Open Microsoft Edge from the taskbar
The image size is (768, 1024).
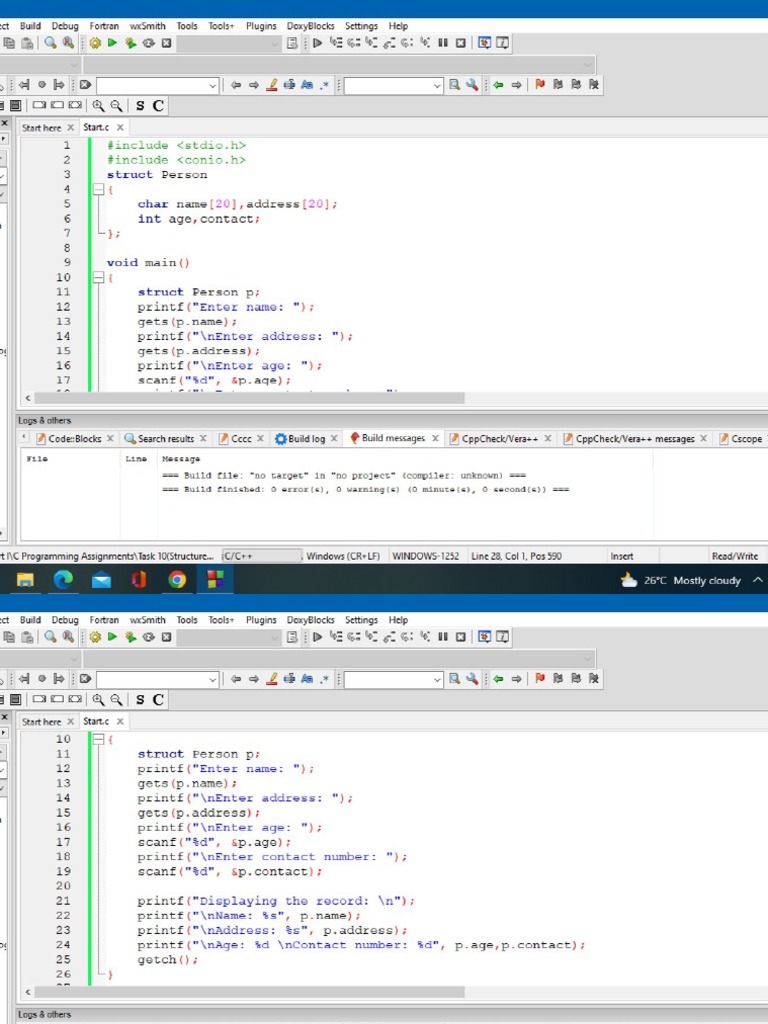63,579
